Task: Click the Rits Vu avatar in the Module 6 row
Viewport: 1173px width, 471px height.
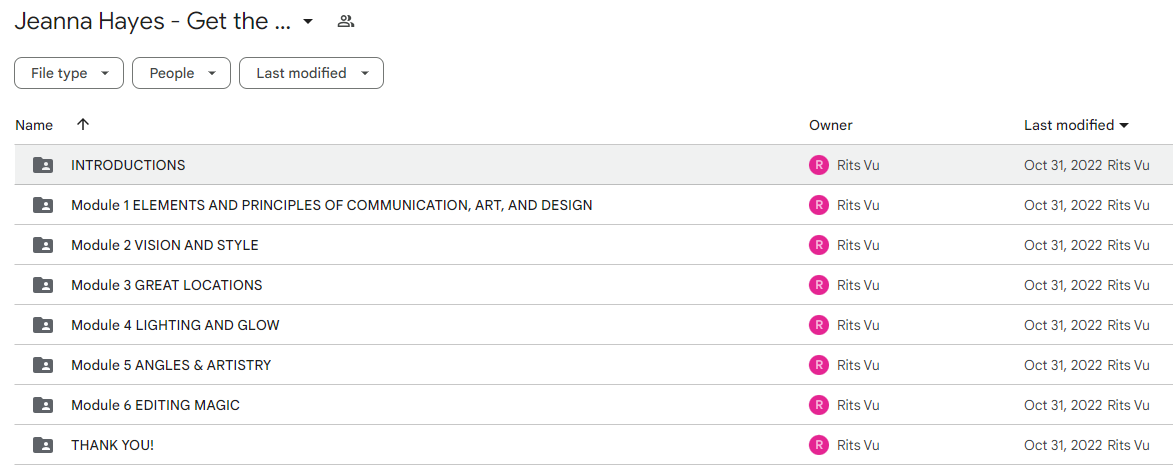Action: pyautogui.click(x=818, y=404)
